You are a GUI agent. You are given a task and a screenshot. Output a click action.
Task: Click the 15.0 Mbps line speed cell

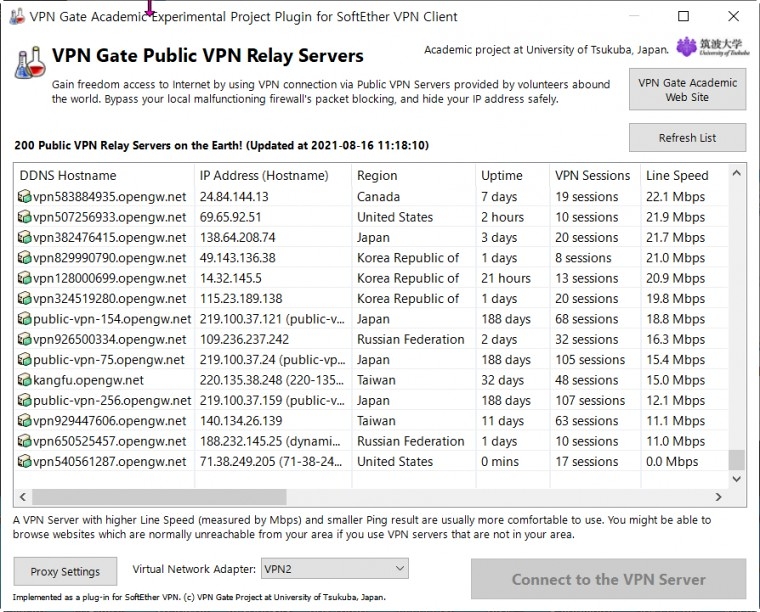pyautogui.click(x=675, y=380)
